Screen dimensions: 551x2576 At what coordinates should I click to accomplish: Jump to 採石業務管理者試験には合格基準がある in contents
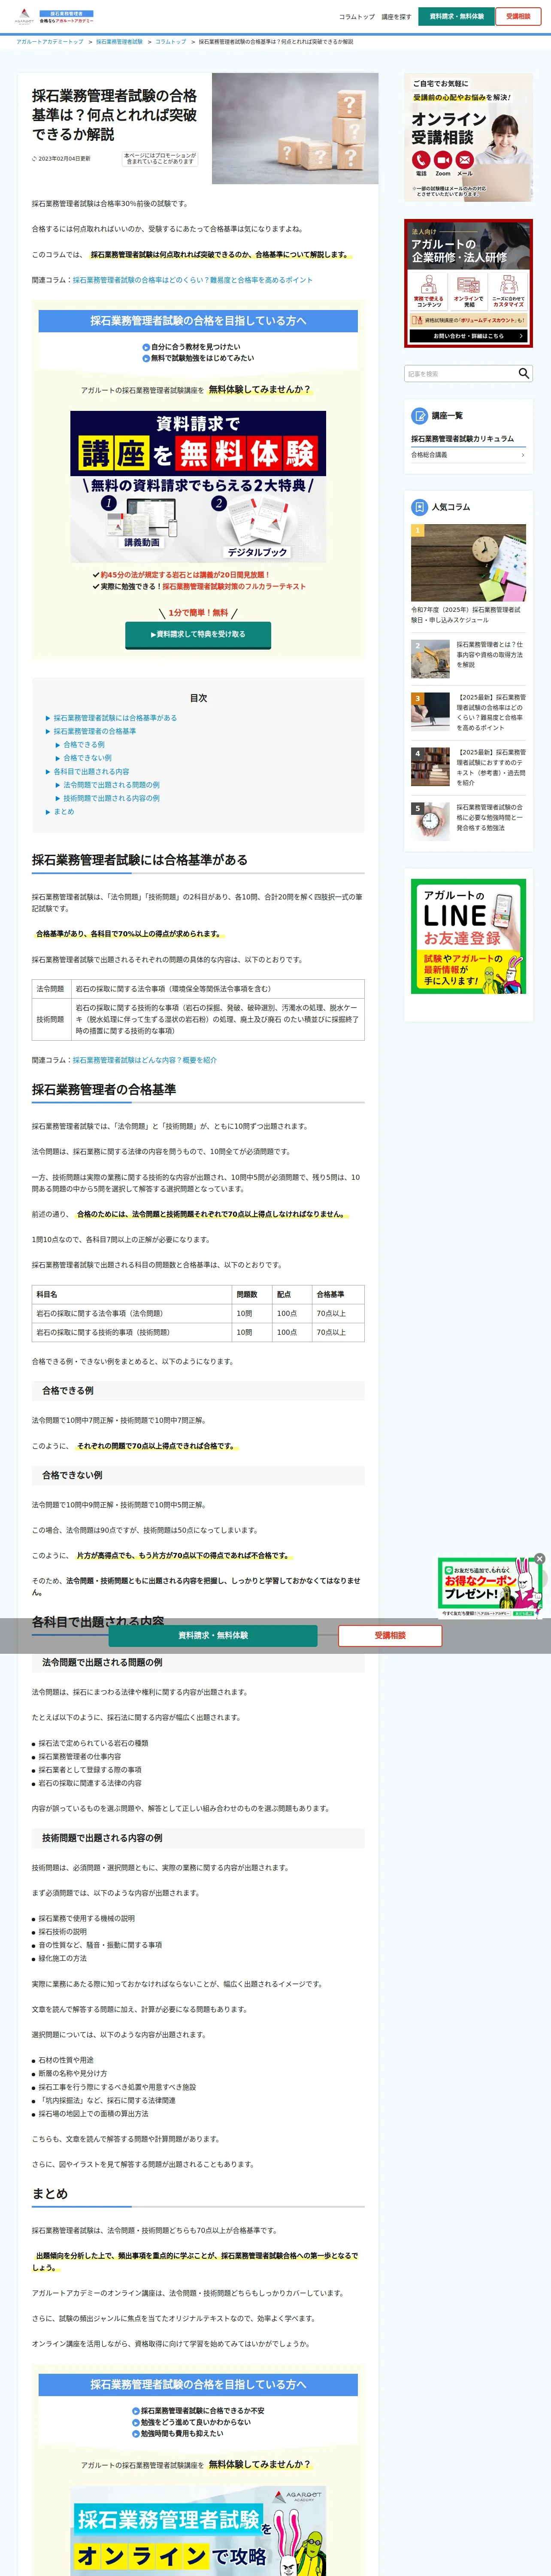(x=115, y=718)
